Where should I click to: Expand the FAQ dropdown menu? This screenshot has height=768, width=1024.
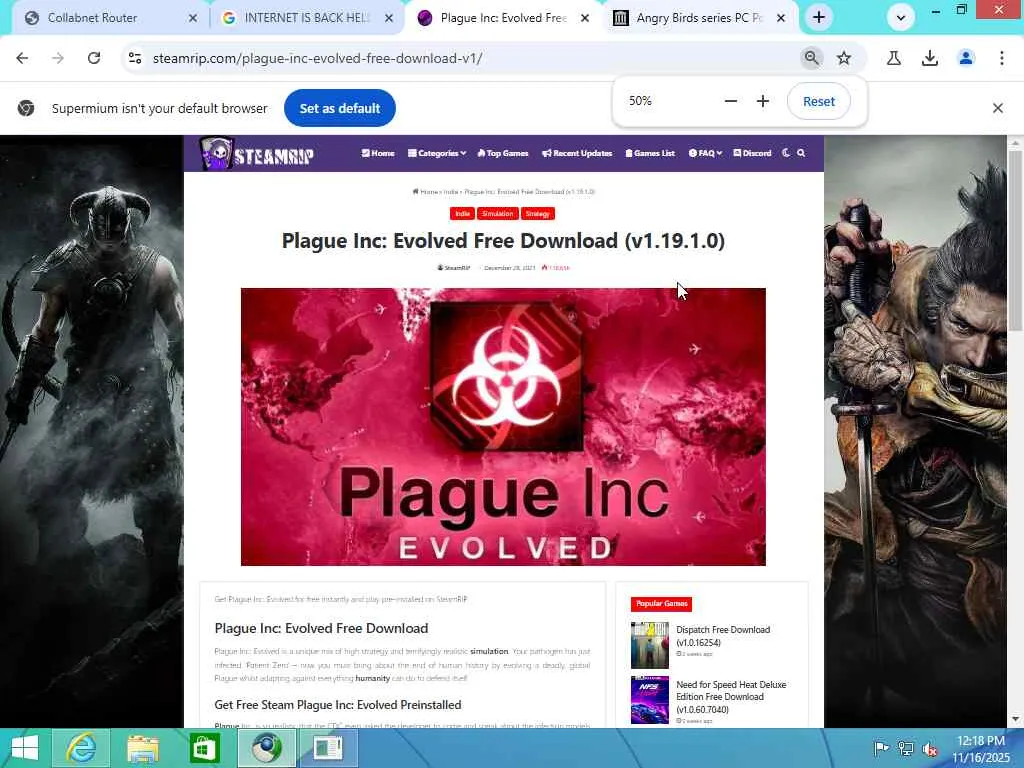click(x=705, y=153)
